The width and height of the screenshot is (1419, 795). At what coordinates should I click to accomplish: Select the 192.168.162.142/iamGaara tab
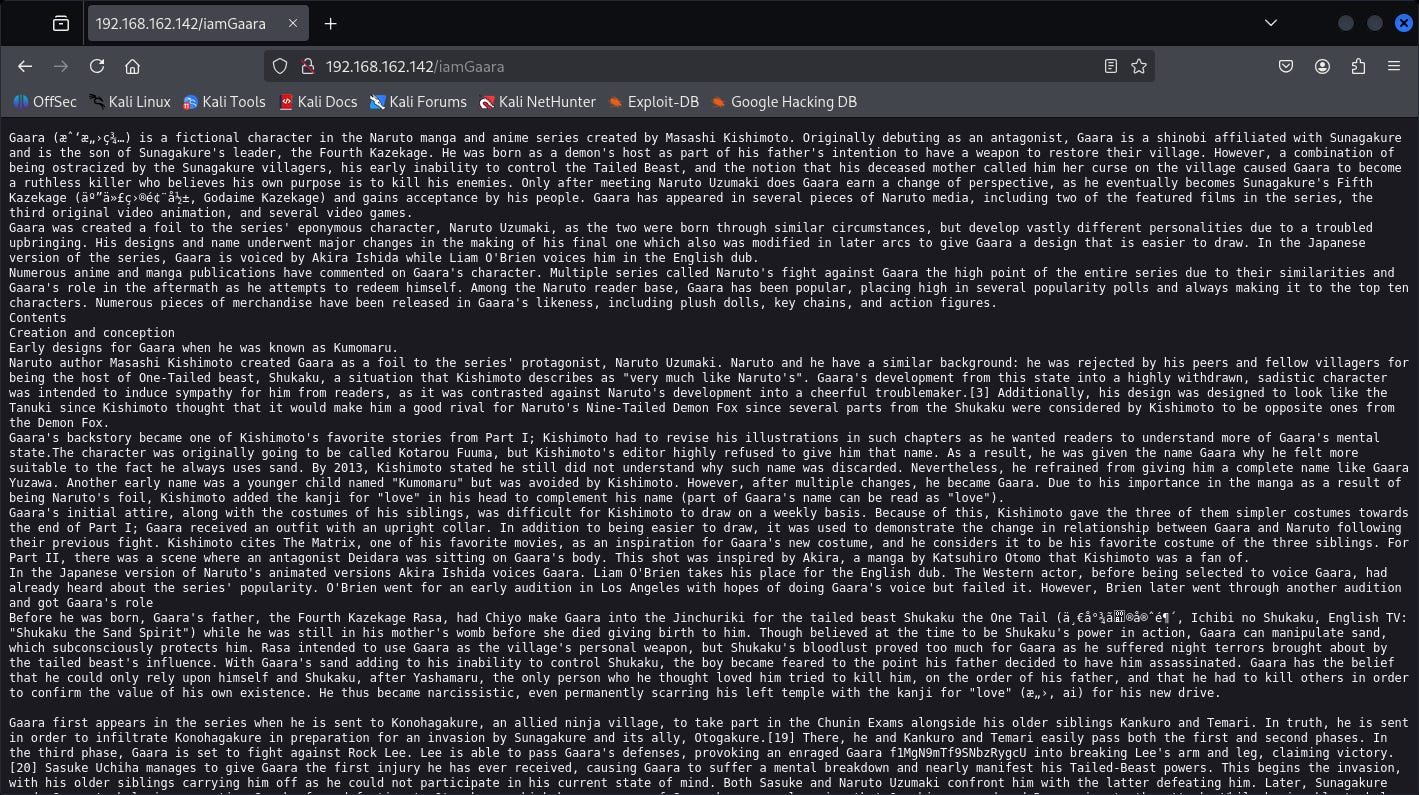[x=197, y=23]
